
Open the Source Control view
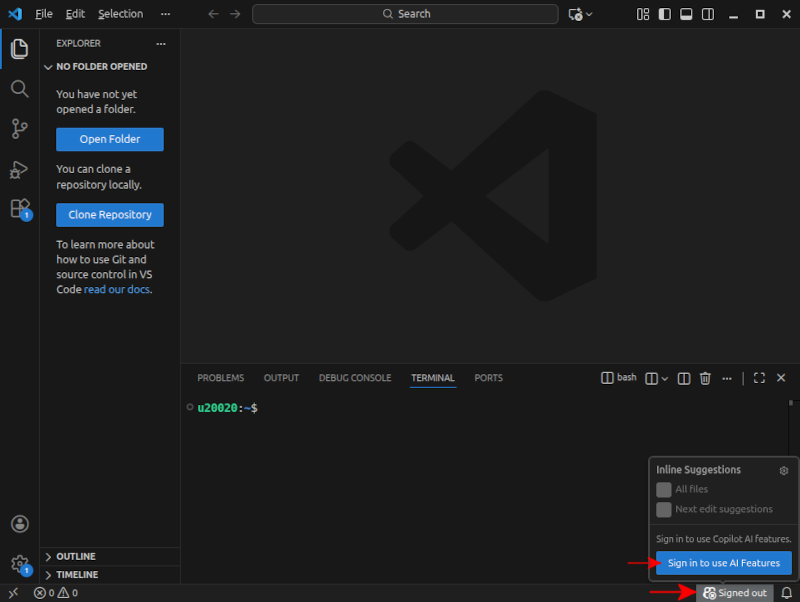pyautogui.click(x=19, y=128)
